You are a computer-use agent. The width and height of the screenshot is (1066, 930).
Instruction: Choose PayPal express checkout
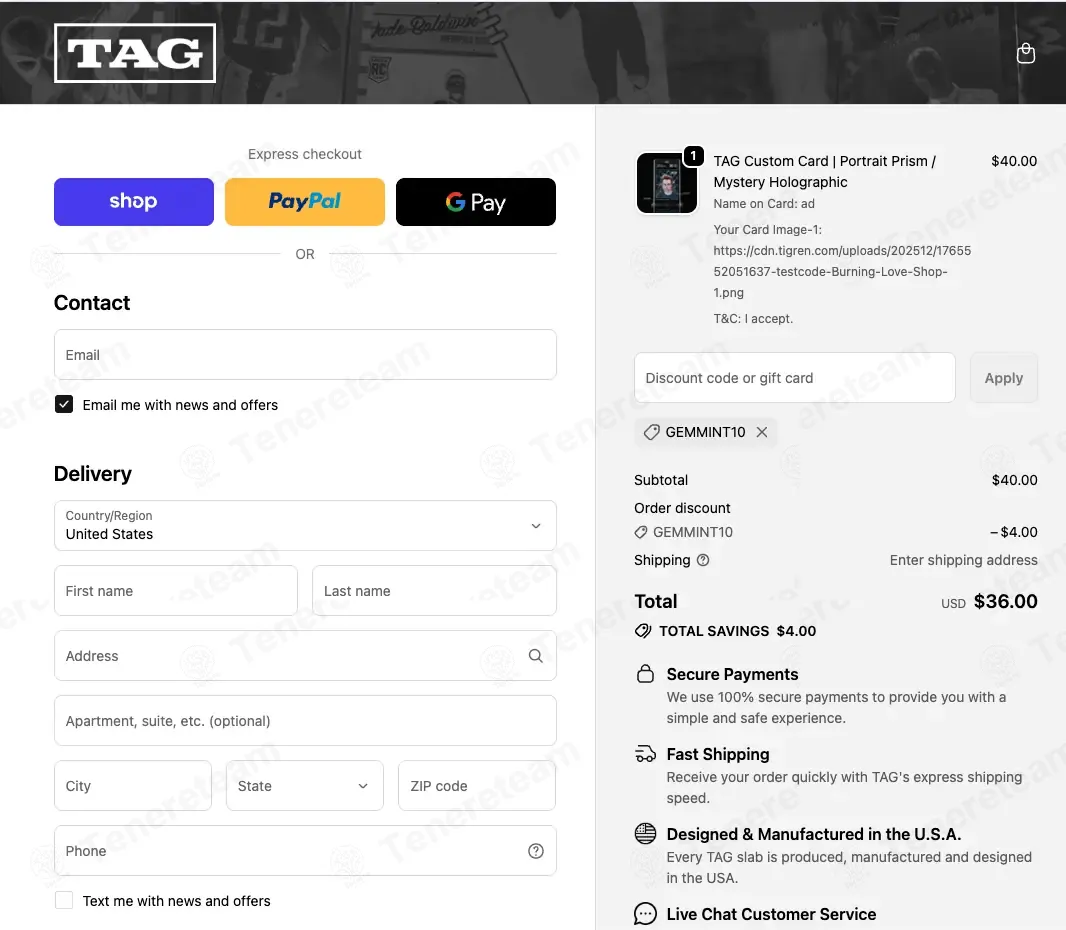[x=305, y=202]
